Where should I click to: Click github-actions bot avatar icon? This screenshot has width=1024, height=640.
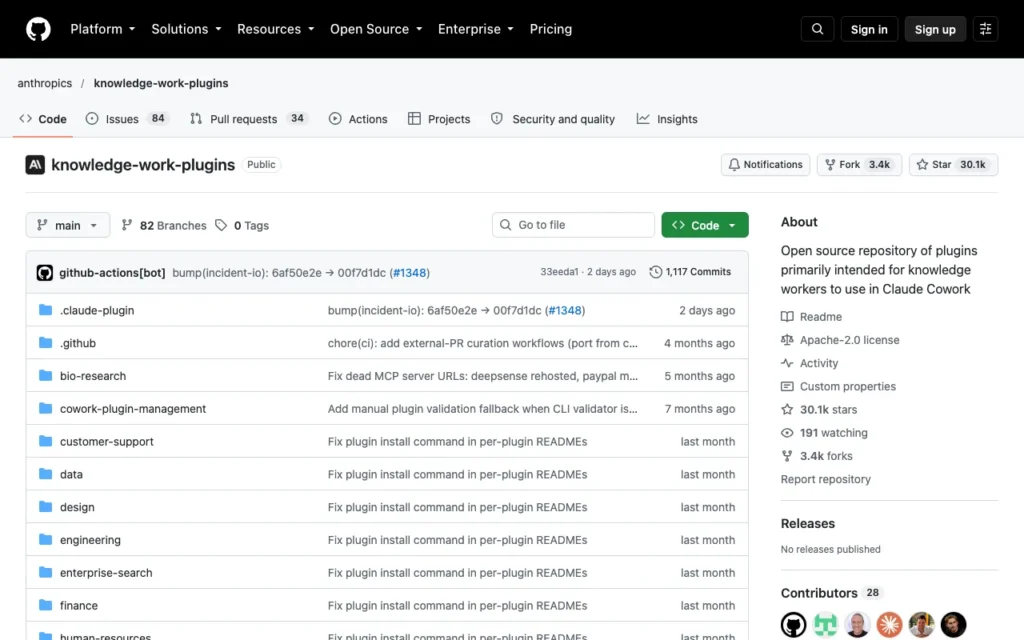click(x=44, y=272)
